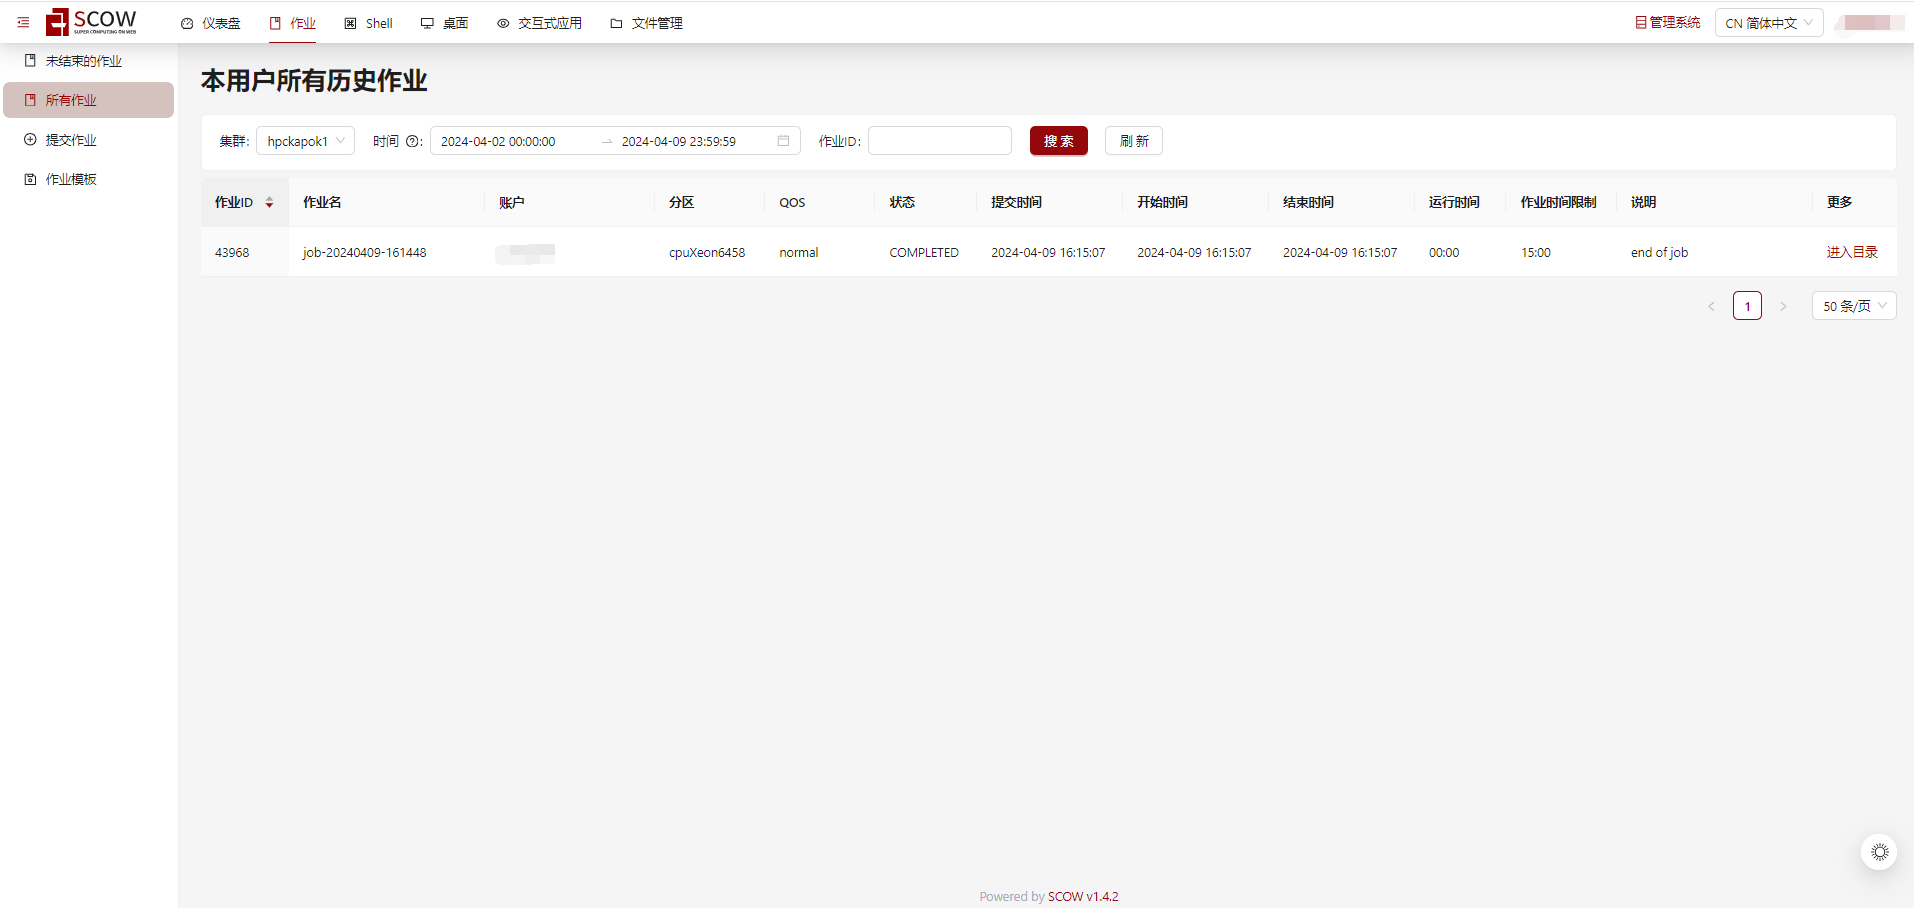Image resolution: width=1914 pixels, height=908 pixels.
Task: Select 未结束的作业 in sidebar
Action: (88, 61)
